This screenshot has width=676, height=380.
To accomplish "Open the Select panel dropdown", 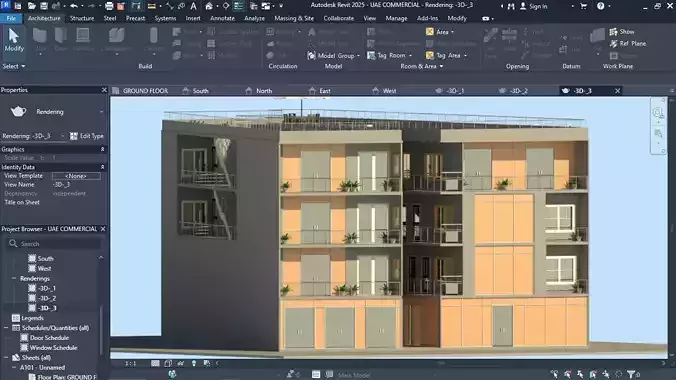I will point(14,66).
